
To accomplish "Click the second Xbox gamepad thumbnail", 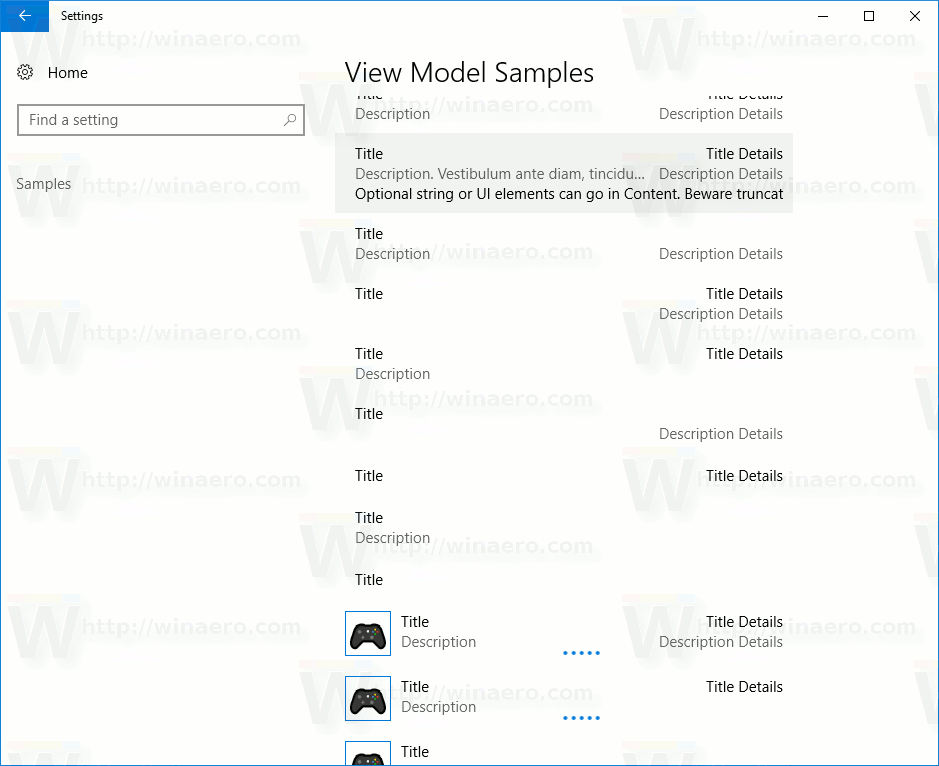I will (367, 698).
